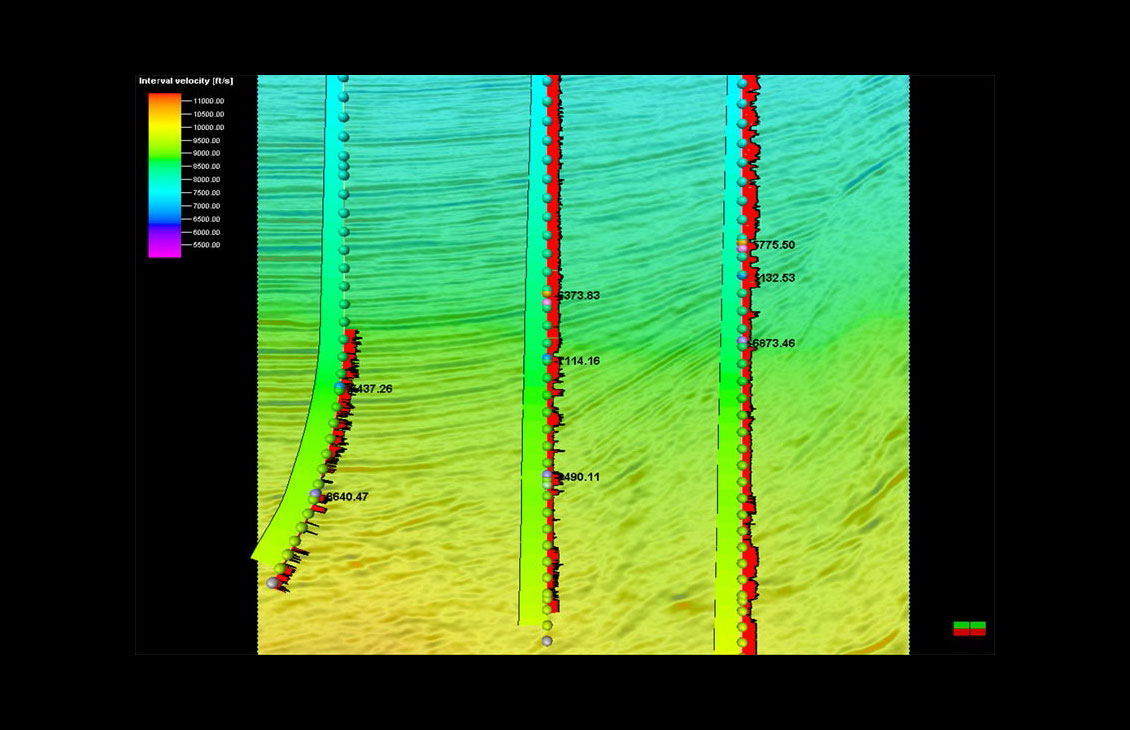Screen dimensions: 1130x730
Task: Click the 5500.00 legend tick label
Action: coord(207,245)
